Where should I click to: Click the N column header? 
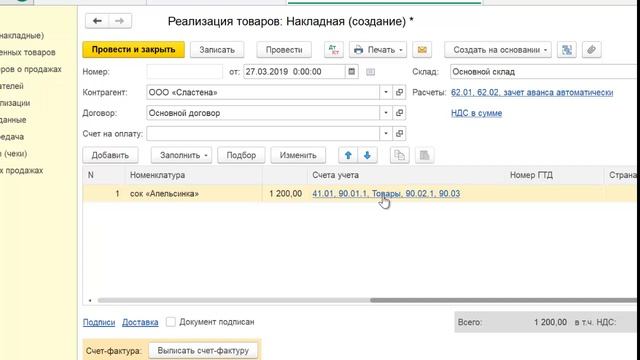click(x=104, y=175)
